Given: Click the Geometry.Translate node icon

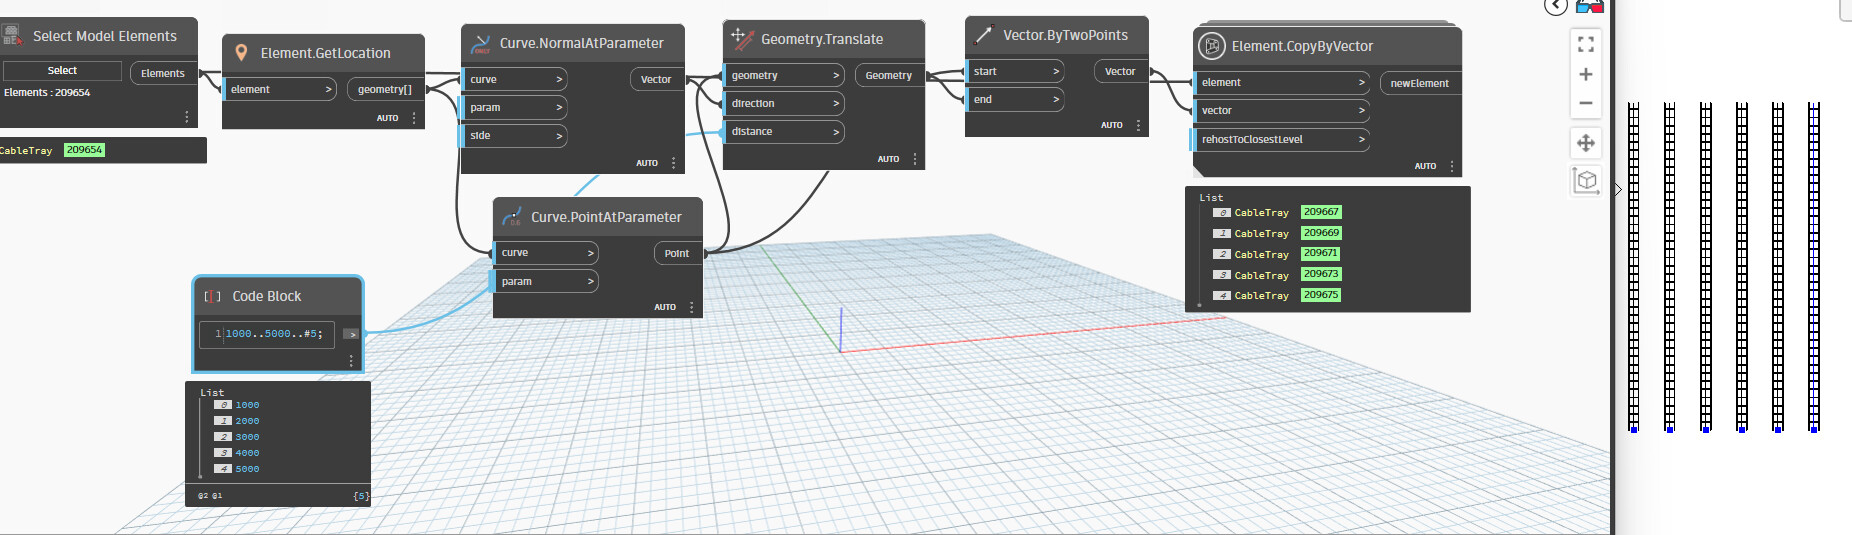Looking at the screenshot, I should point(742,38).
